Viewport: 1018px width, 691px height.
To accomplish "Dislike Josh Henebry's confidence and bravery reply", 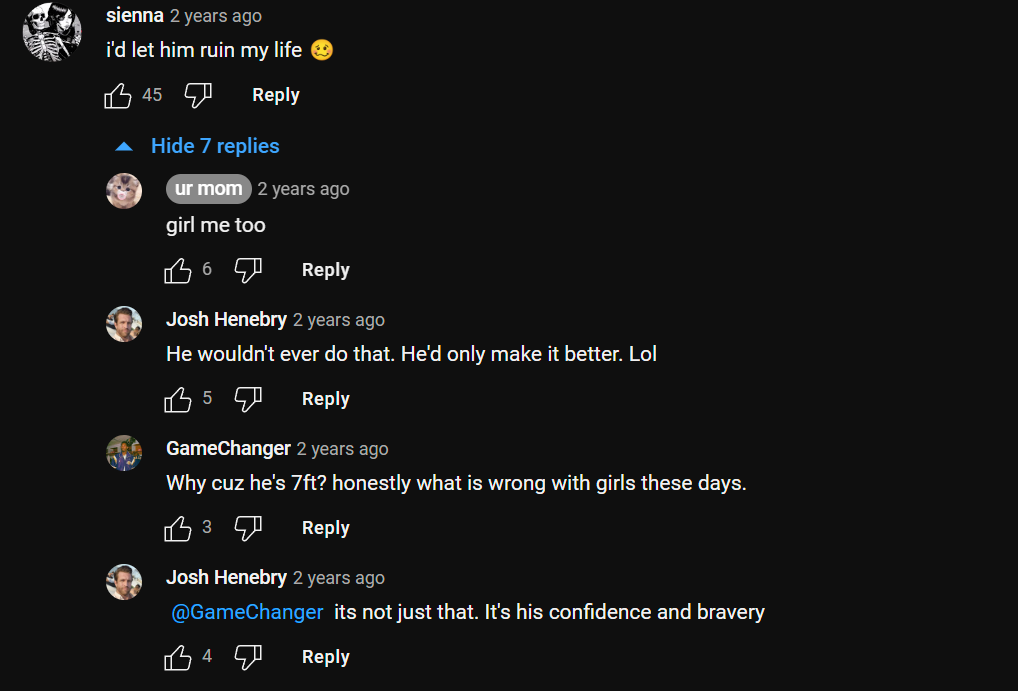I will pos(248,658).
